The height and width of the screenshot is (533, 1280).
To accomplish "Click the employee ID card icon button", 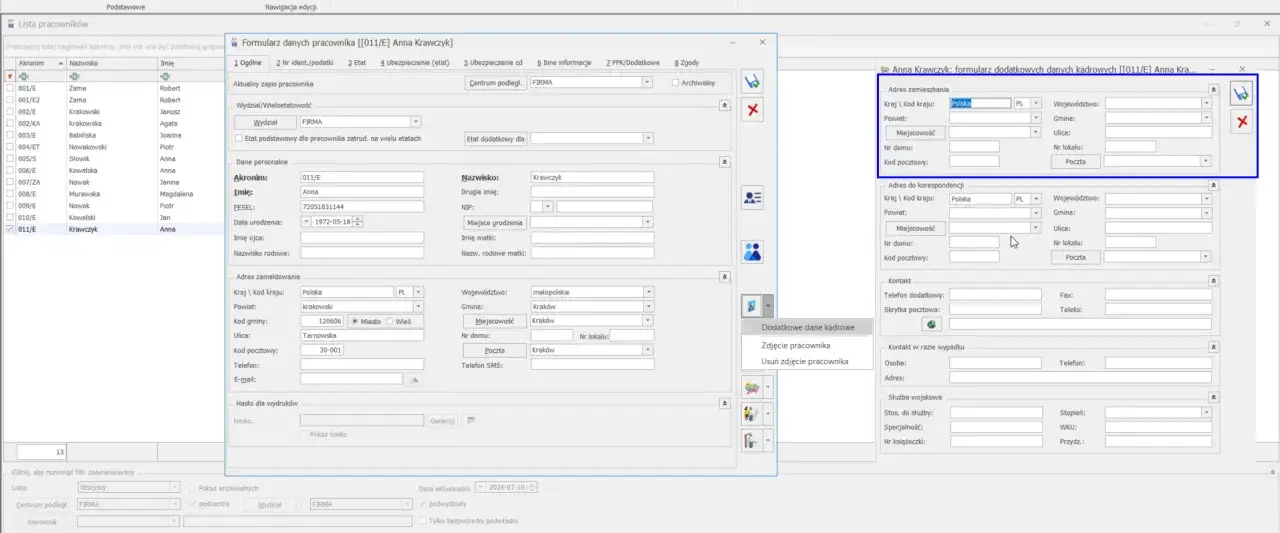I will pyautogui.click(x=753, y=198).
